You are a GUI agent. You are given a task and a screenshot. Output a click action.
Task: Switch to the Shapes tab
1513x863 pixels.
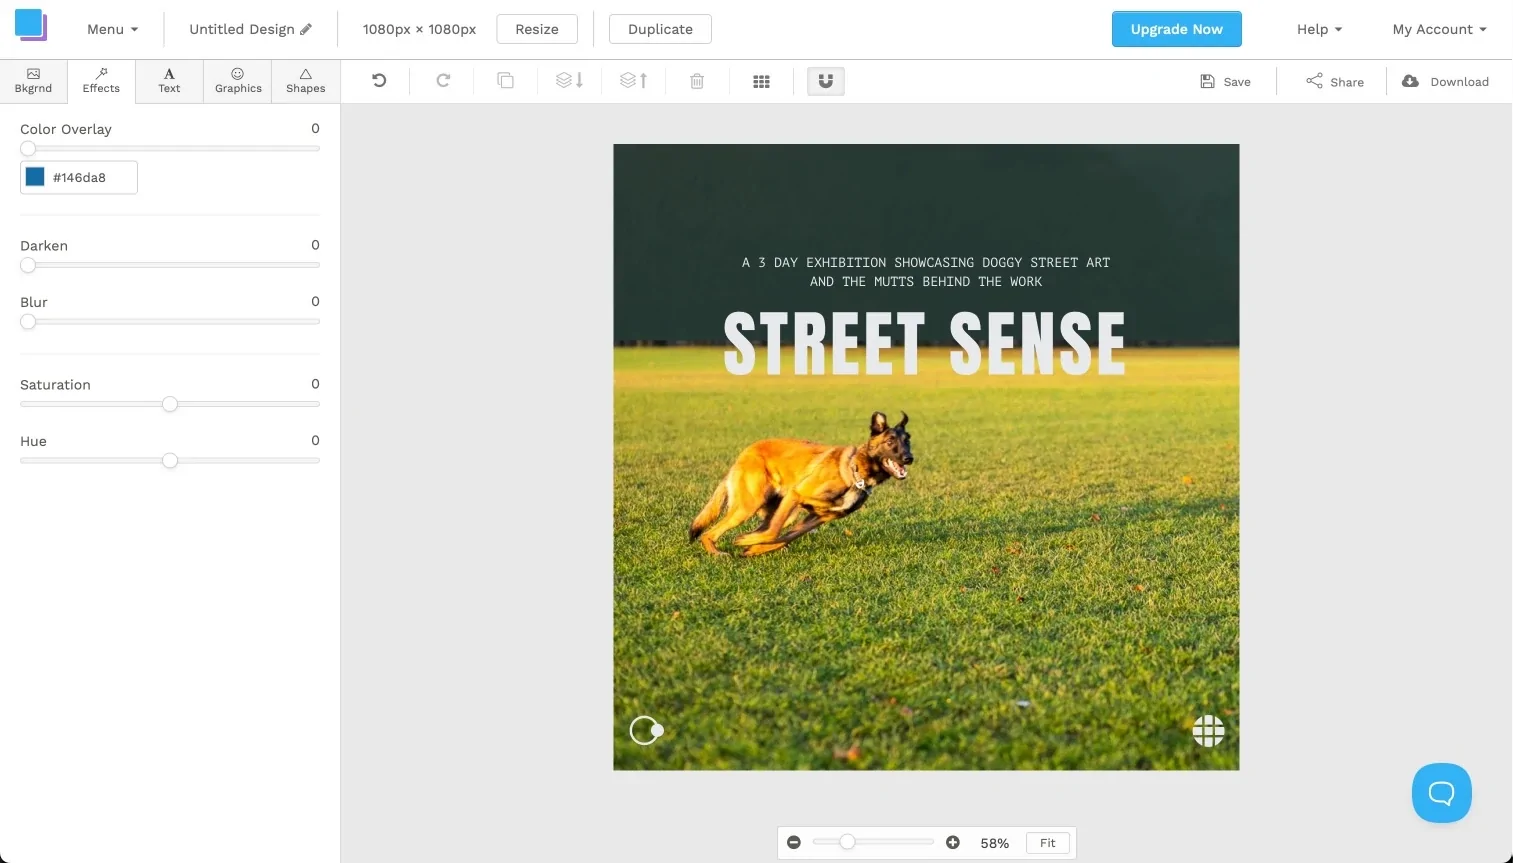point(305,81)
